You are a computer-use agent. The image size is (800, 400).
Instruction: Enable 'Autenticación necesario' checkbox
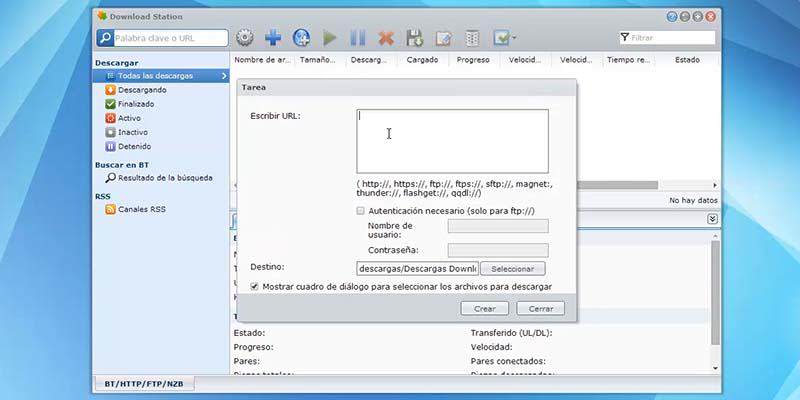click(x=361, y=211)
